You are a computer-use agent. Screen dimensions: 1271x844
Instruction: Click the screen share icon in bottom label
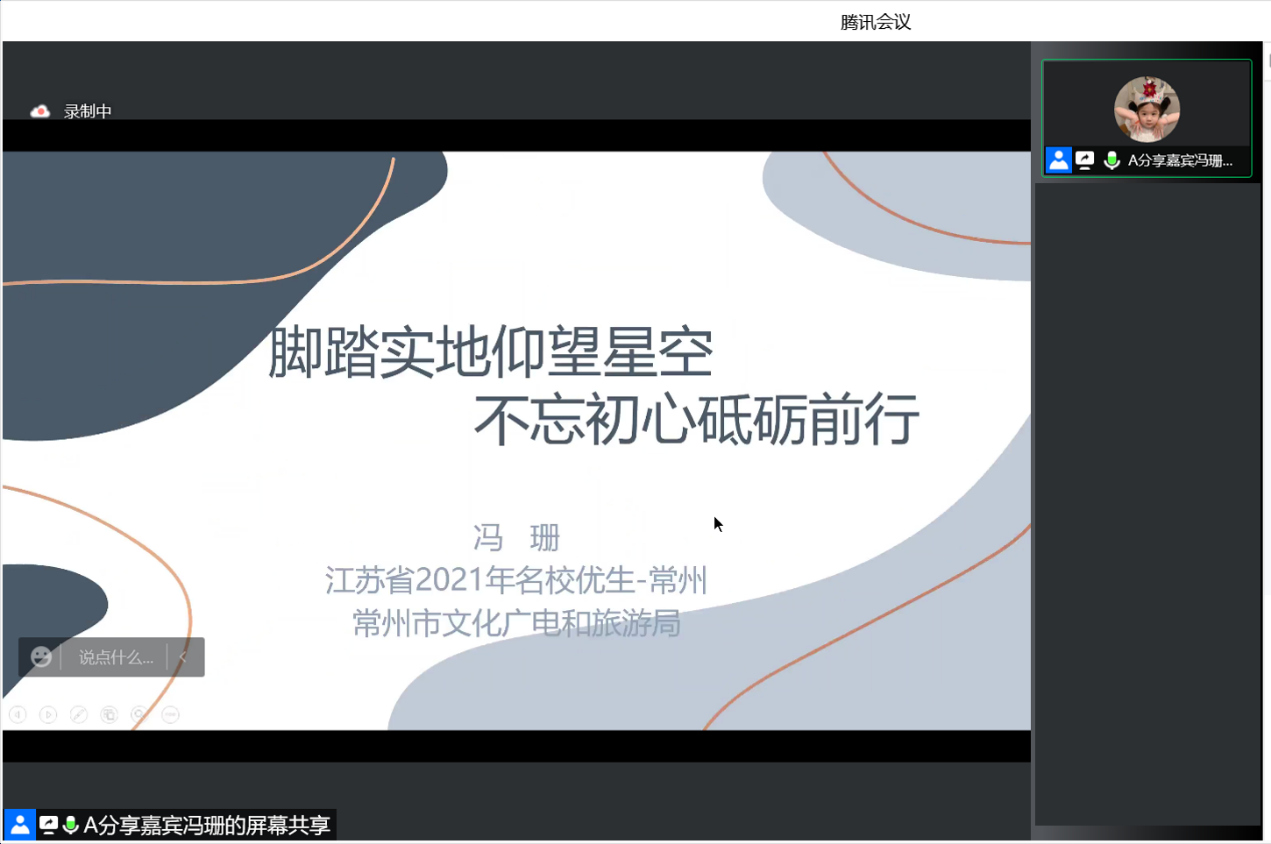[48, 825]
